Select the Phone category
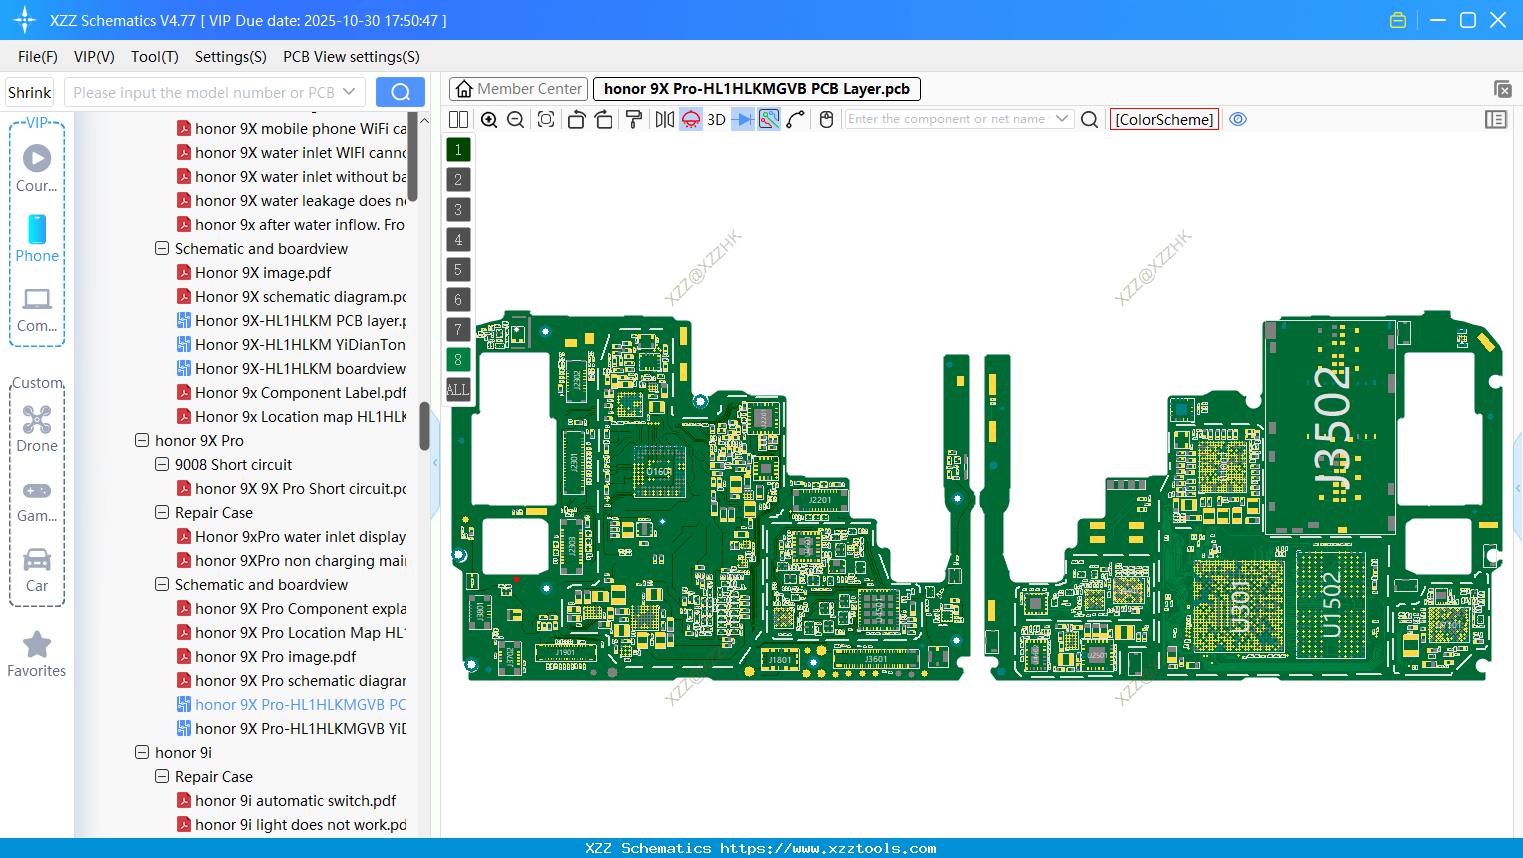The image size is (1523, 858). pyautogui.click(x=37, y=238)
